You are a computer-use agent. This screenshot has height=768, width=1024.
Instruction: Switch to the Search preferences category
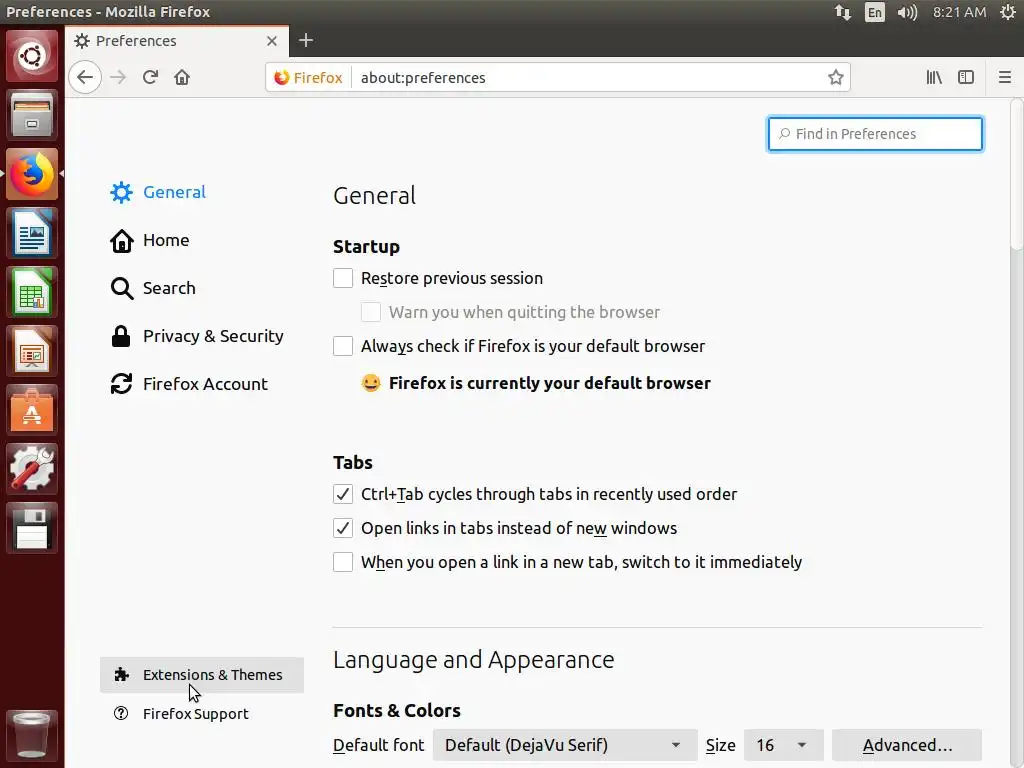point(153,288)
